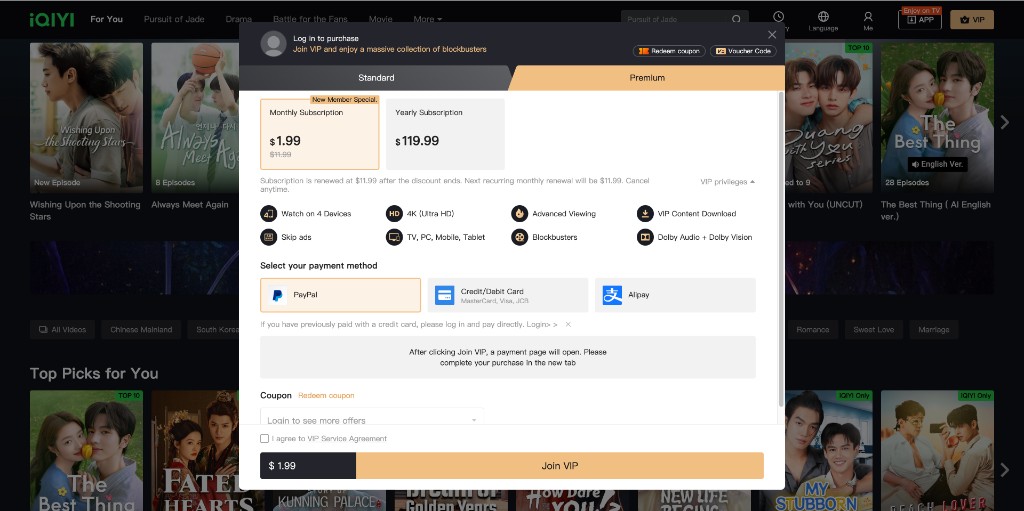Switch to the Premium tab
Viewport: 1024px width, 511px height.
pos(647,78)
